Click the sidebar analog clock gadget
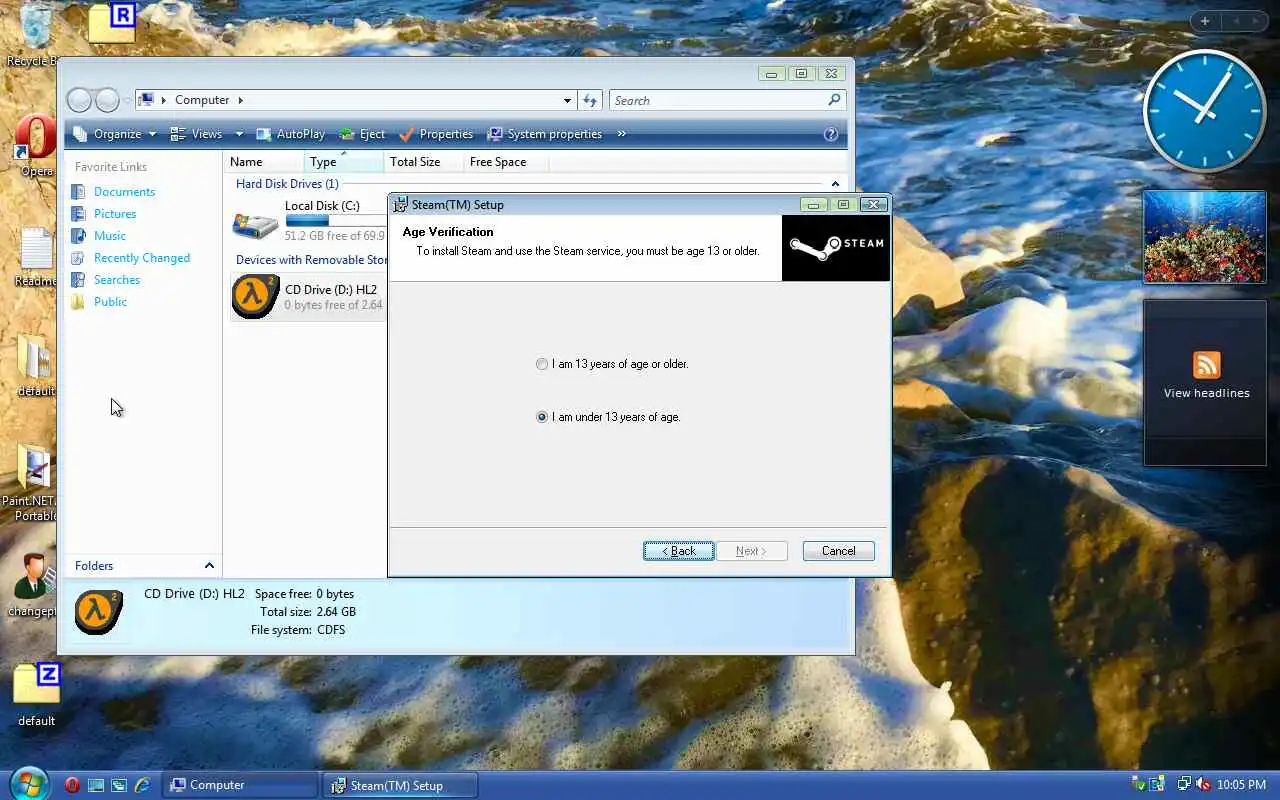 (1204, 111)
